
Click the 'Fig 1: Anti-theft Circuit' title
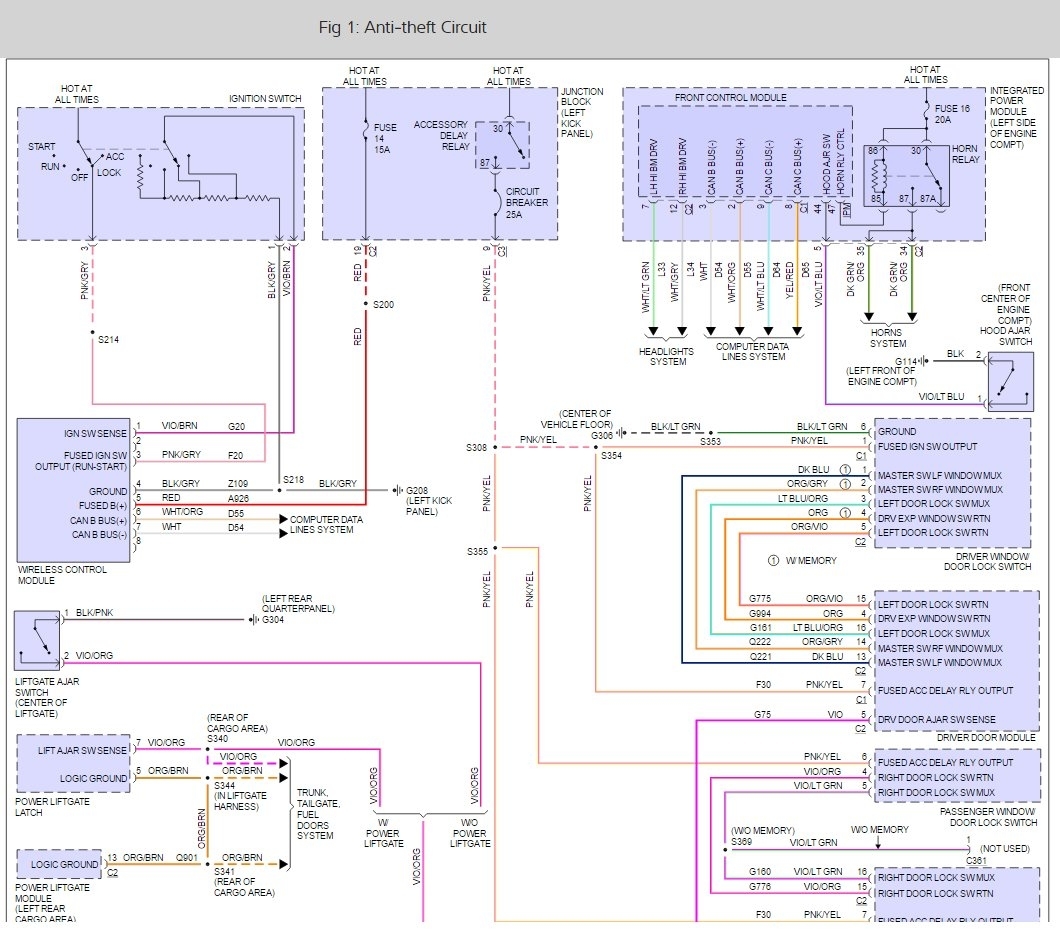(x=402, y=27)
